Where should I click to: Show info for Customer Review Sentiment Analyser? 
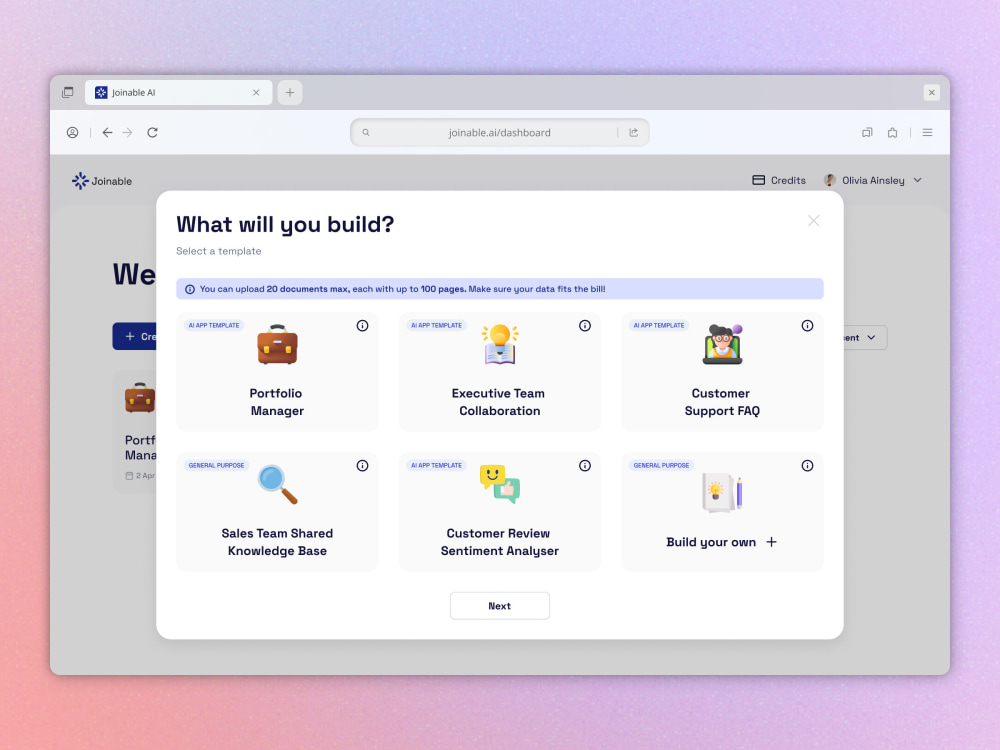pyautogui.click(x=585, y=466)
